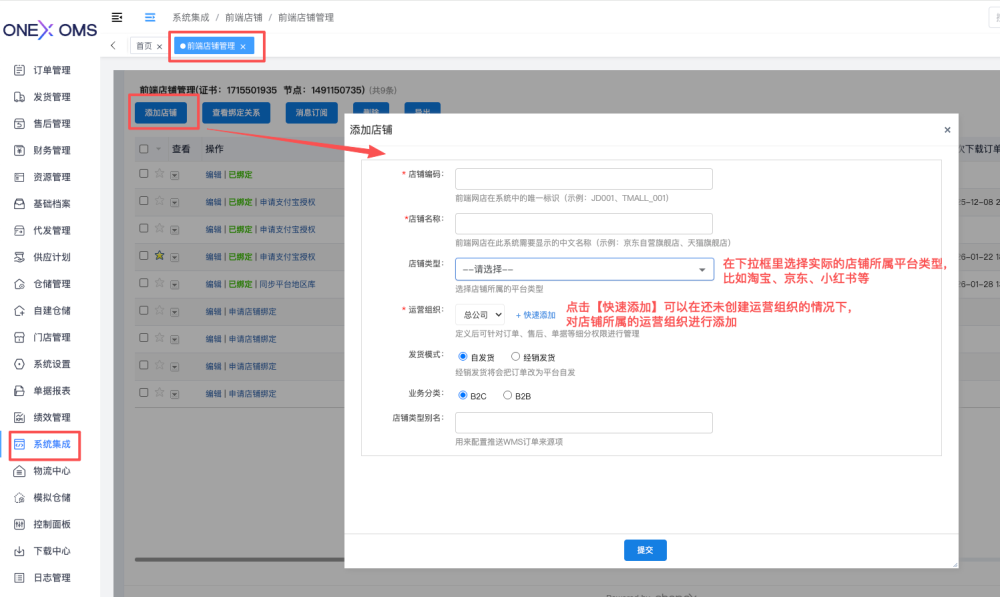Expand the last row view arrow

click(x=175, y=394)
